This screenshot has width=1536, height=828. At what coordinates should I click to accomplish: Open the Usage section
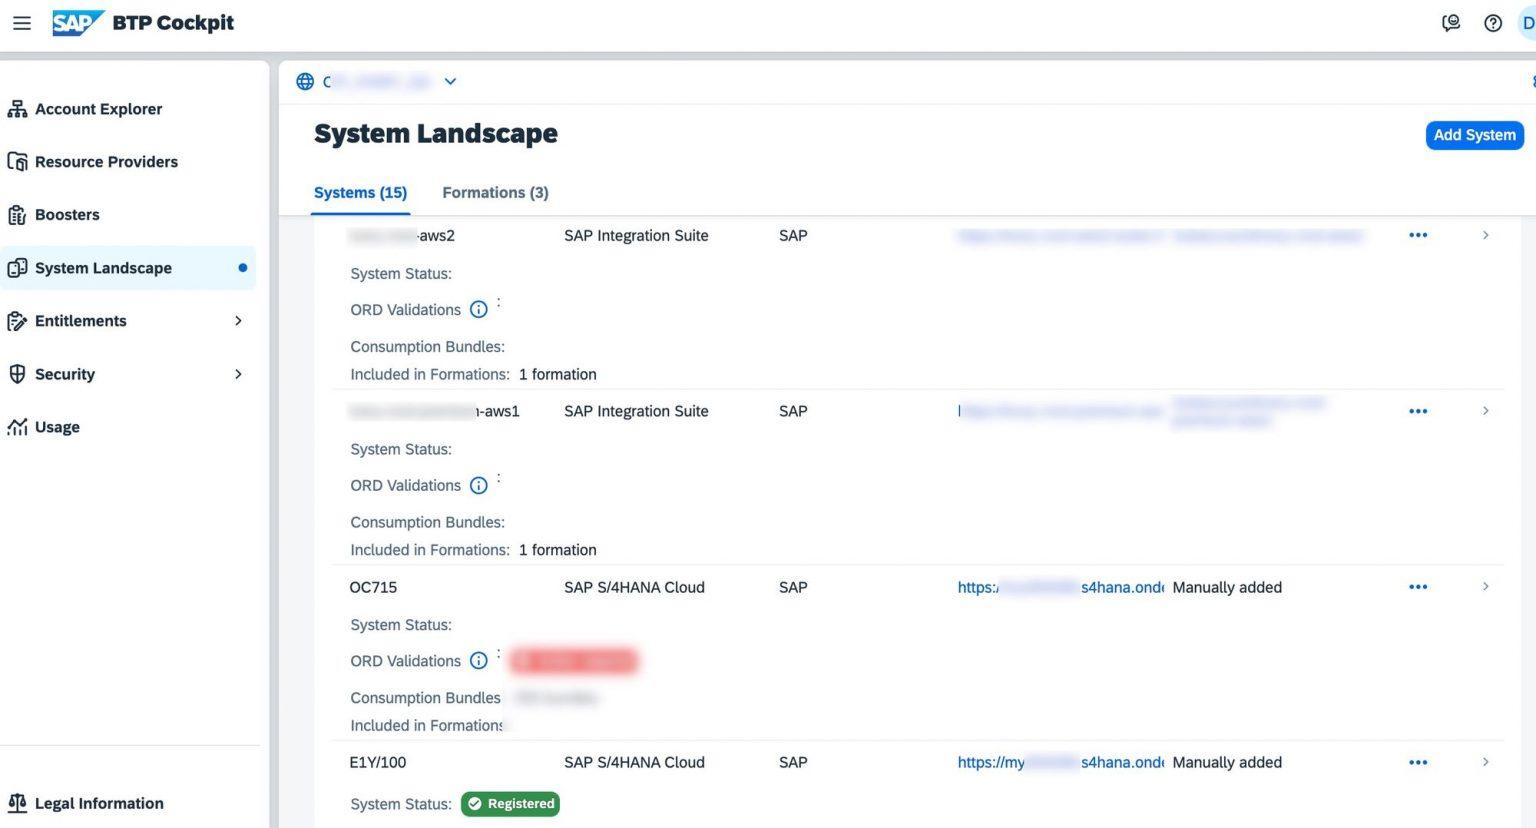tap(56, 427)
